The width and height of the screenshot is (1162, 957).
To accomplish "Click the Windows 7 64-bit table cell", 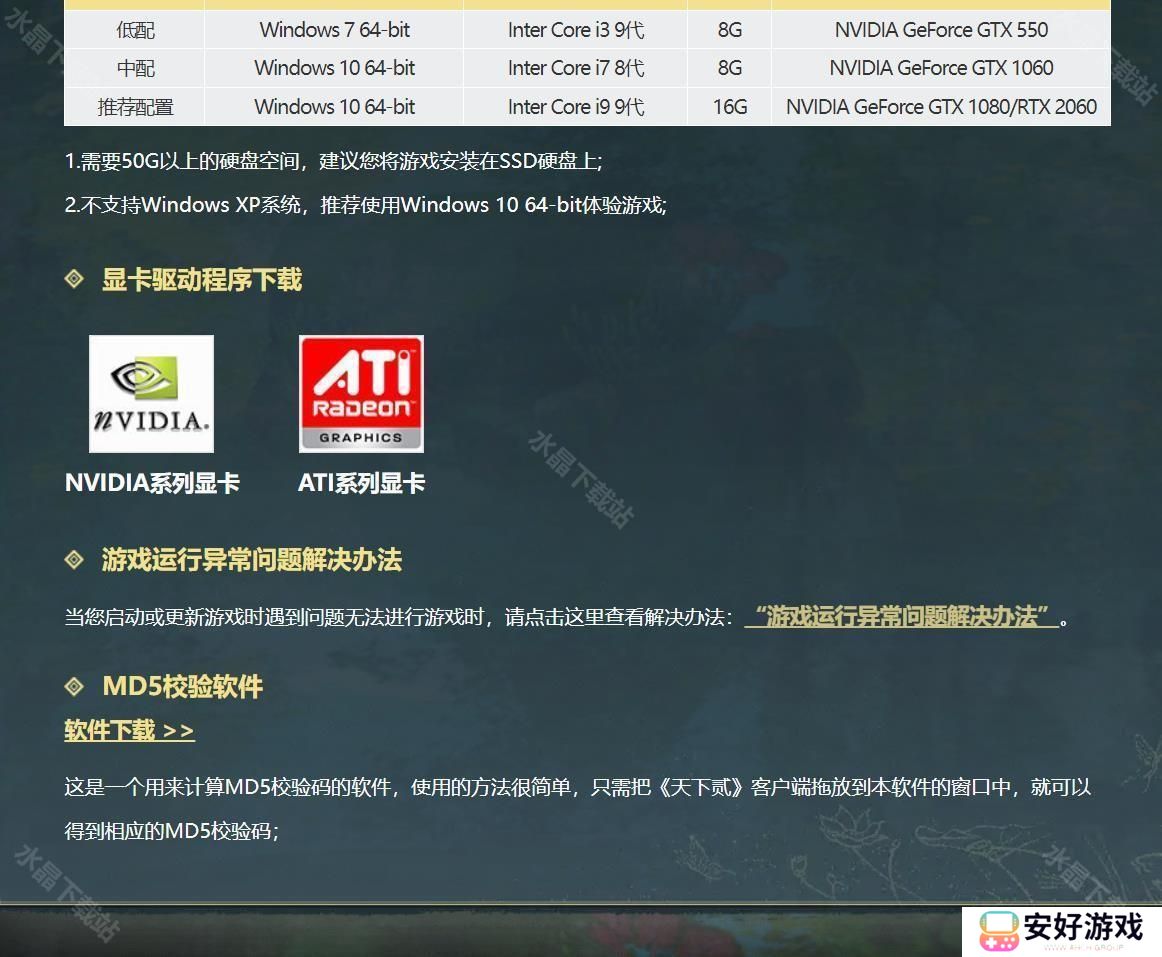I will pyautogui.click(x=334, y=30).
